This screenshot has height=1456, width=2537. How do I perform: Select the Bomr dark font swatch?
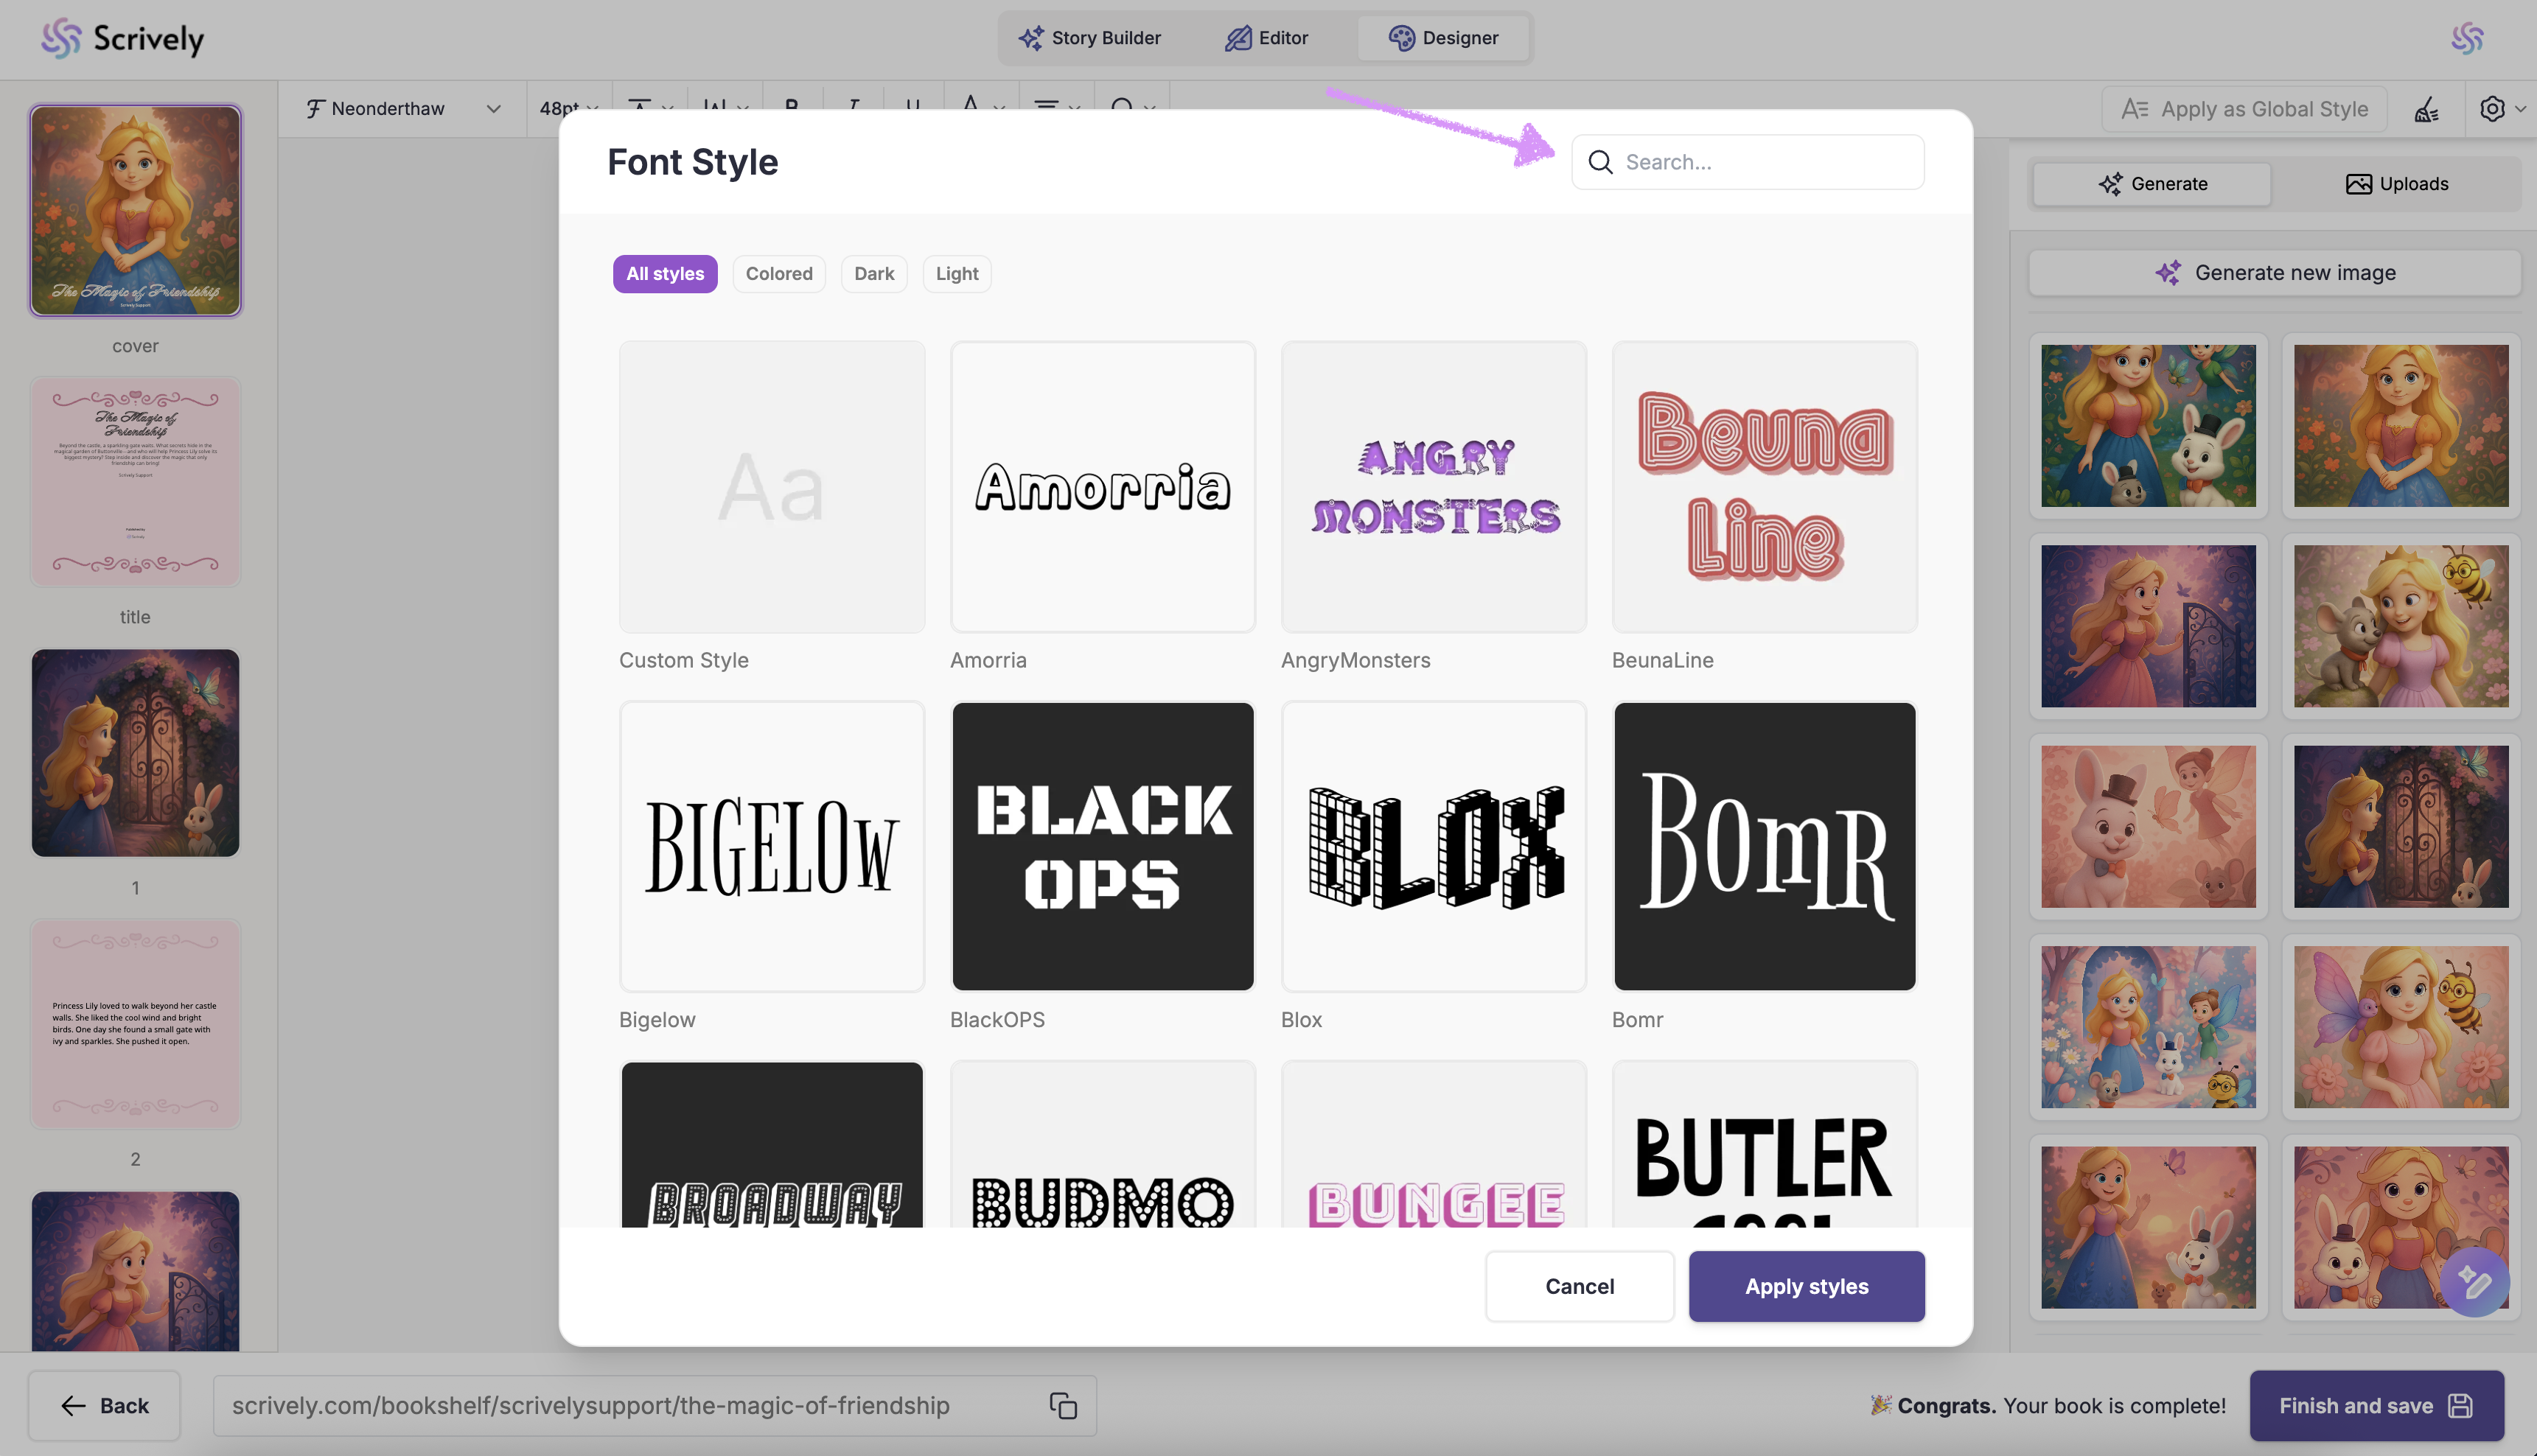click(x=1764, y=846)
